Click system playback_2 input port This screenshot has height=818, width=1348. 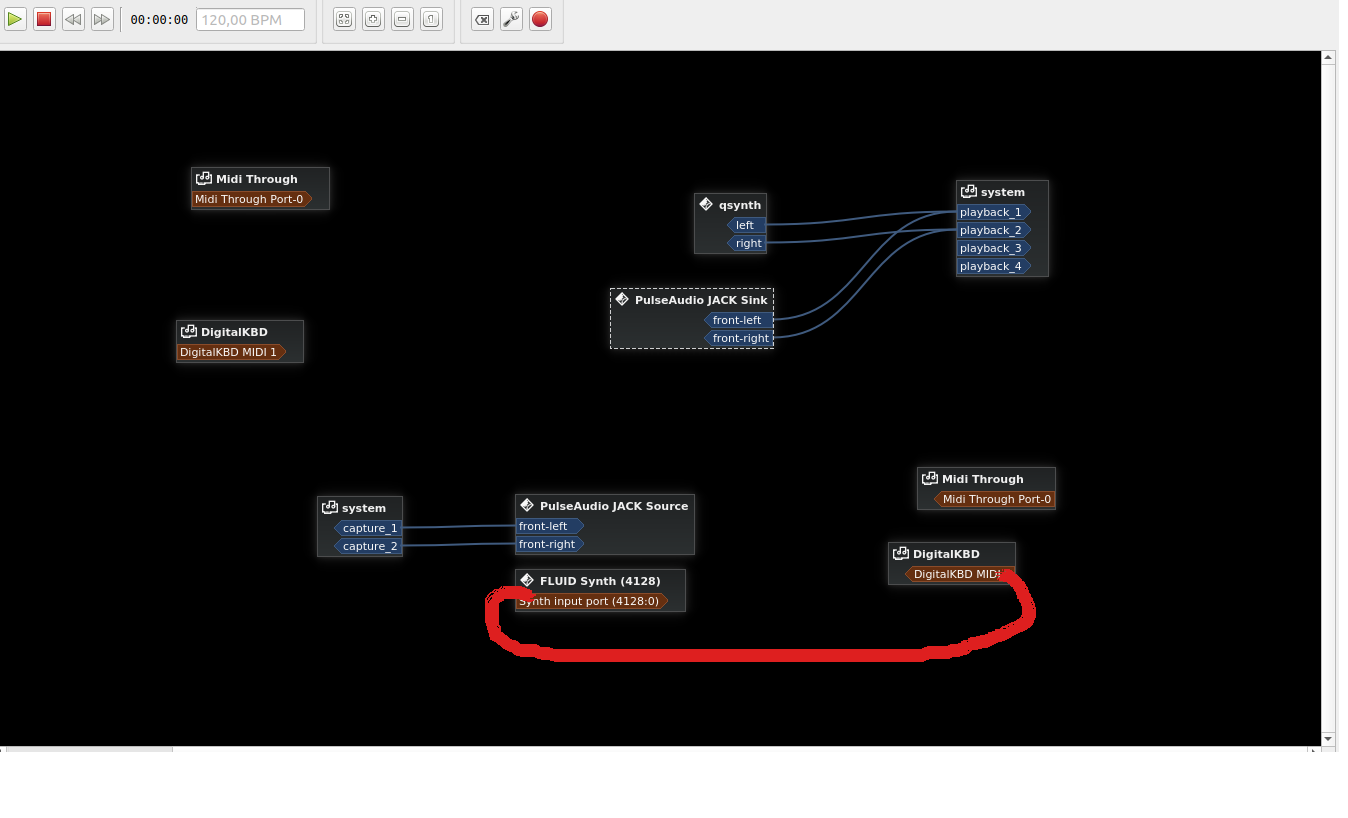coord(993,230)
